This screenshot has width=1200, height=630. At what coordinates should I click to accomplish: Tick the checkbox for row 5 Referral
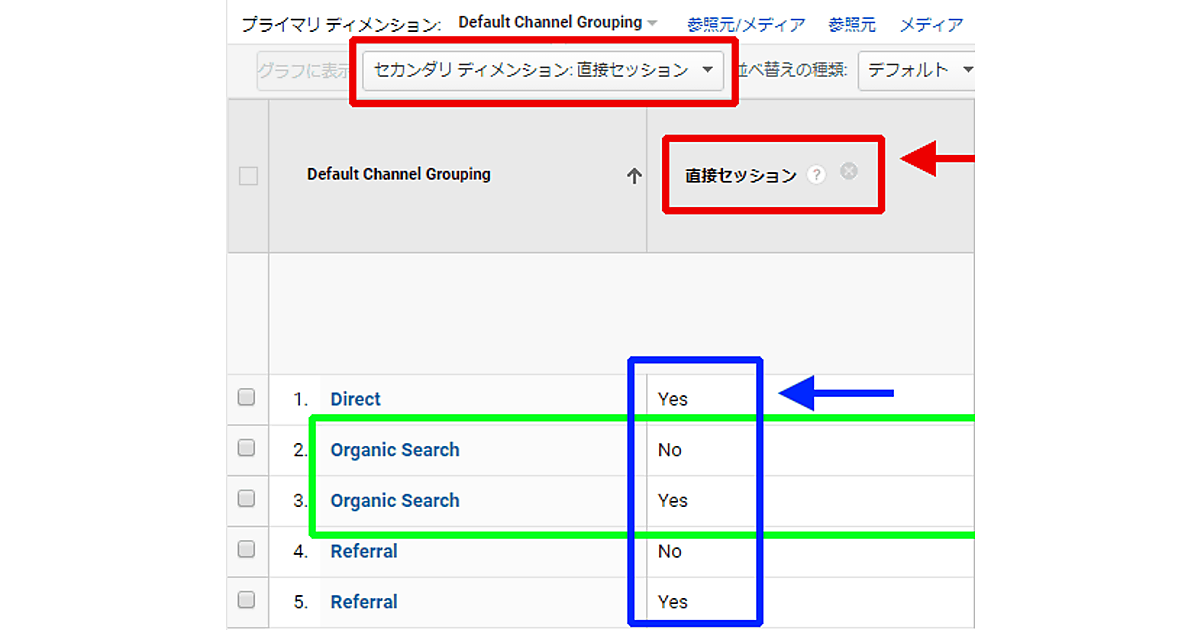pos(247,601)
